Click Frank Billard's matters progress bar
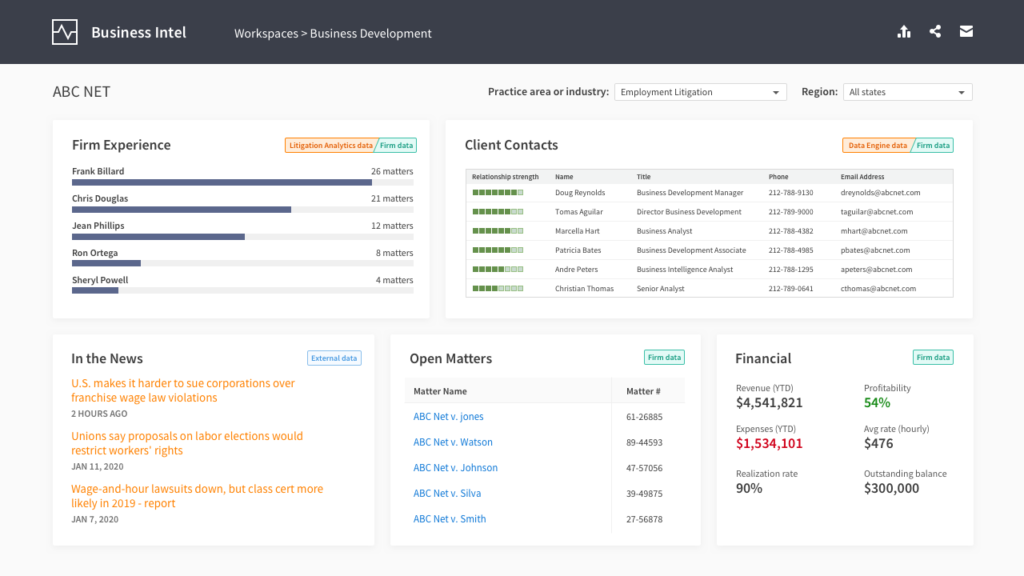Viewport: 1024px width, 576px height. click(x=222, y=183)
